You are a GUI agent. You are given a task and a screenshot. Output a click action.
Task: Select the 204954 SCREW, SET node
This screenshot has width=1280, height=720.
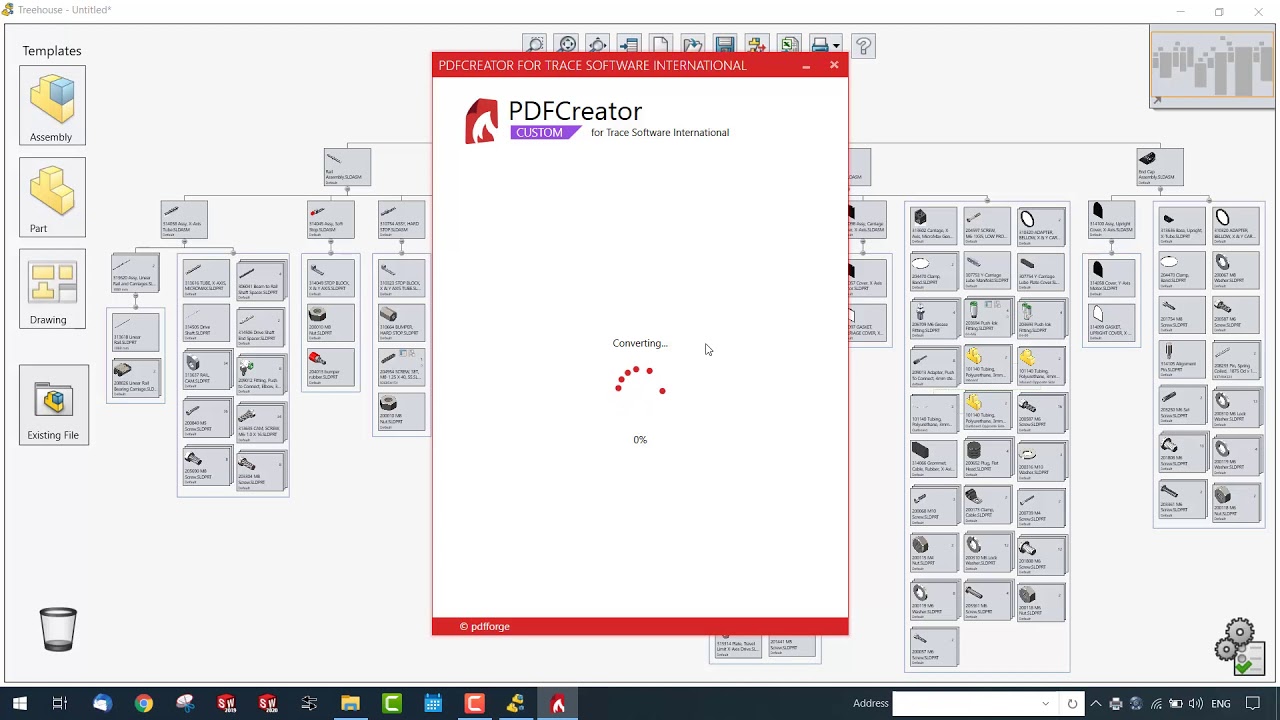click(401, 369)
